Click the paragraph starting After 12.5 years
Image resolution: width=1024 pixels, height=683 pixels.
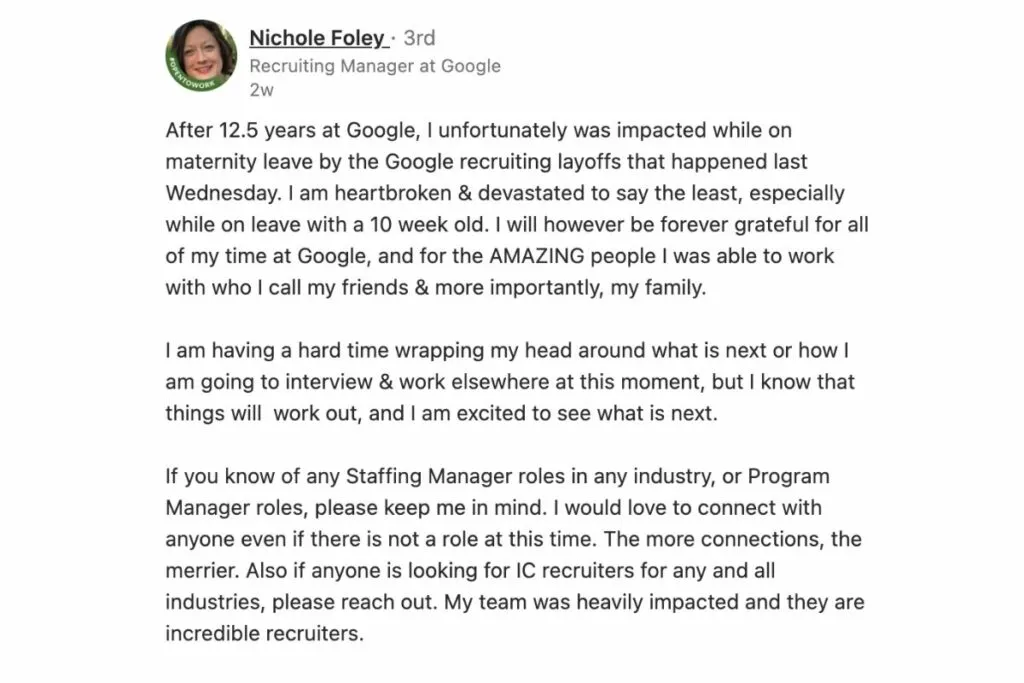pyautogui.click(x=517, y=208)
